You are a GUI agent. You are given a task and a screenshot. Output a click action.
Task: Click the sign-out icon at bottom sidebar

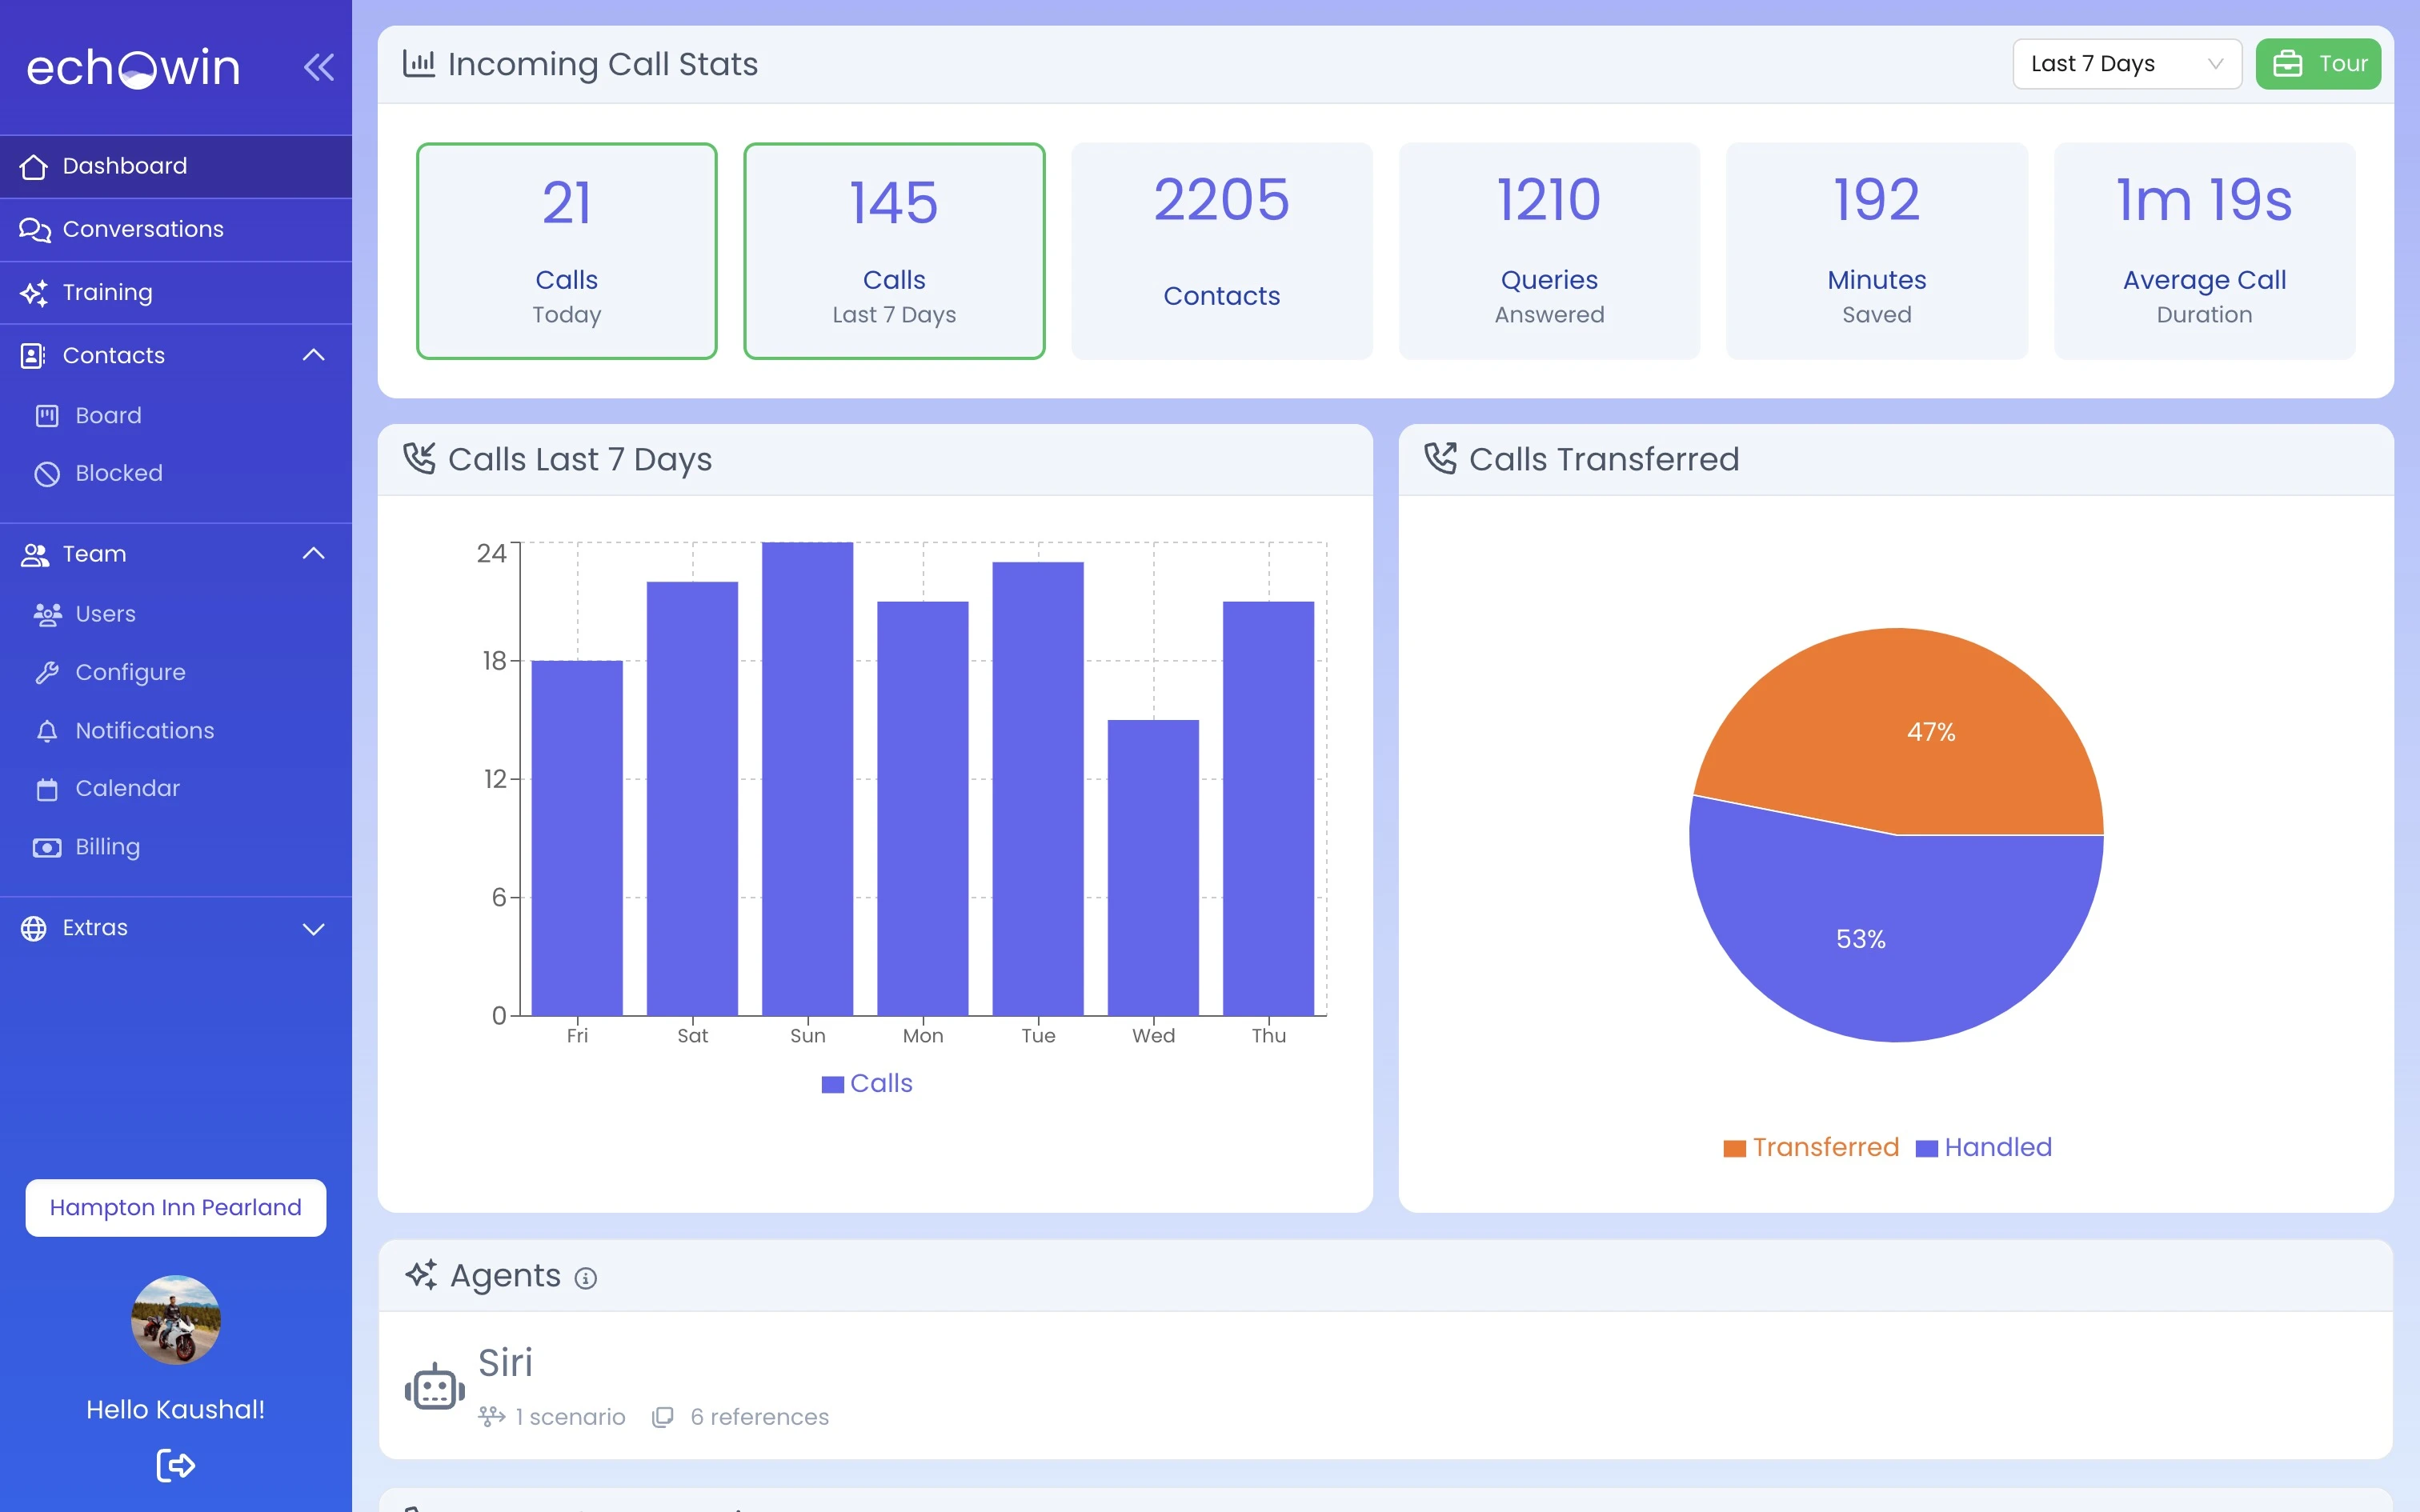tap(174, 1463)
